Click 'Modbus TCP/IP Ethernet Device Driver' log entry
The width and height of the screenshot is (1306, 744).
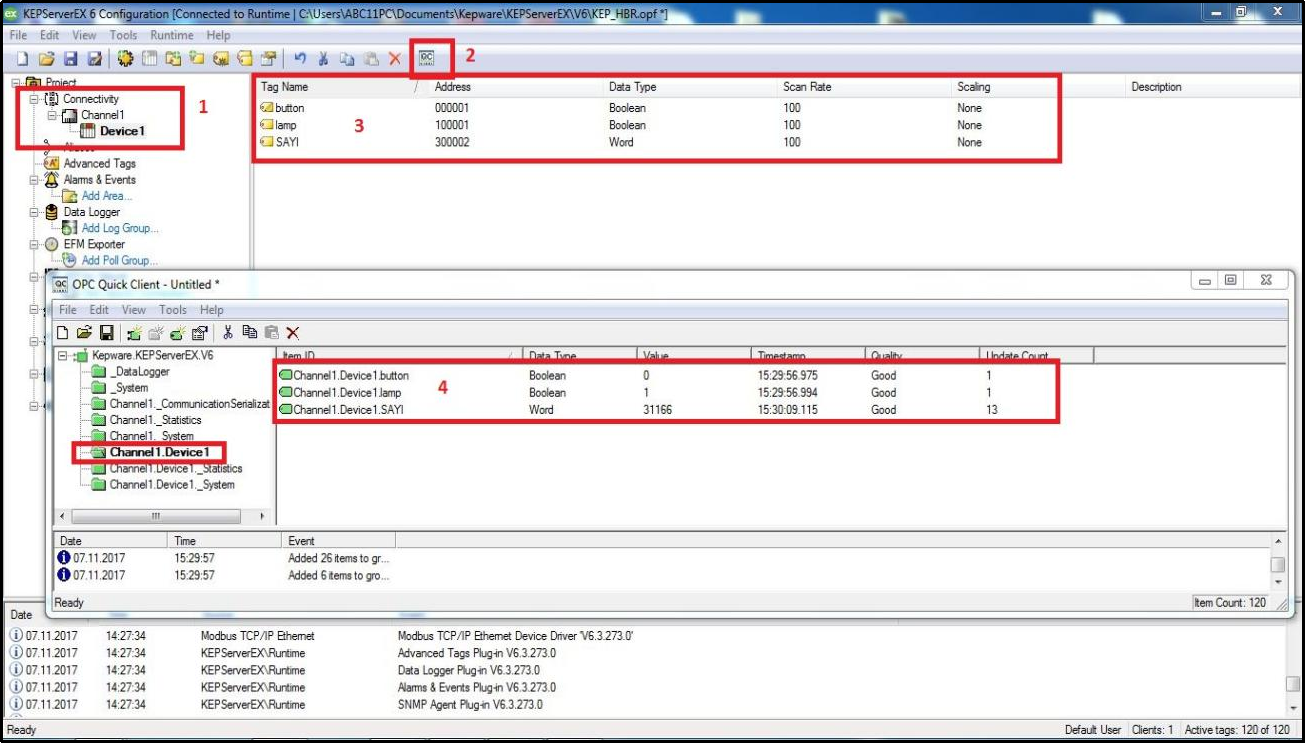coord(516,635)
